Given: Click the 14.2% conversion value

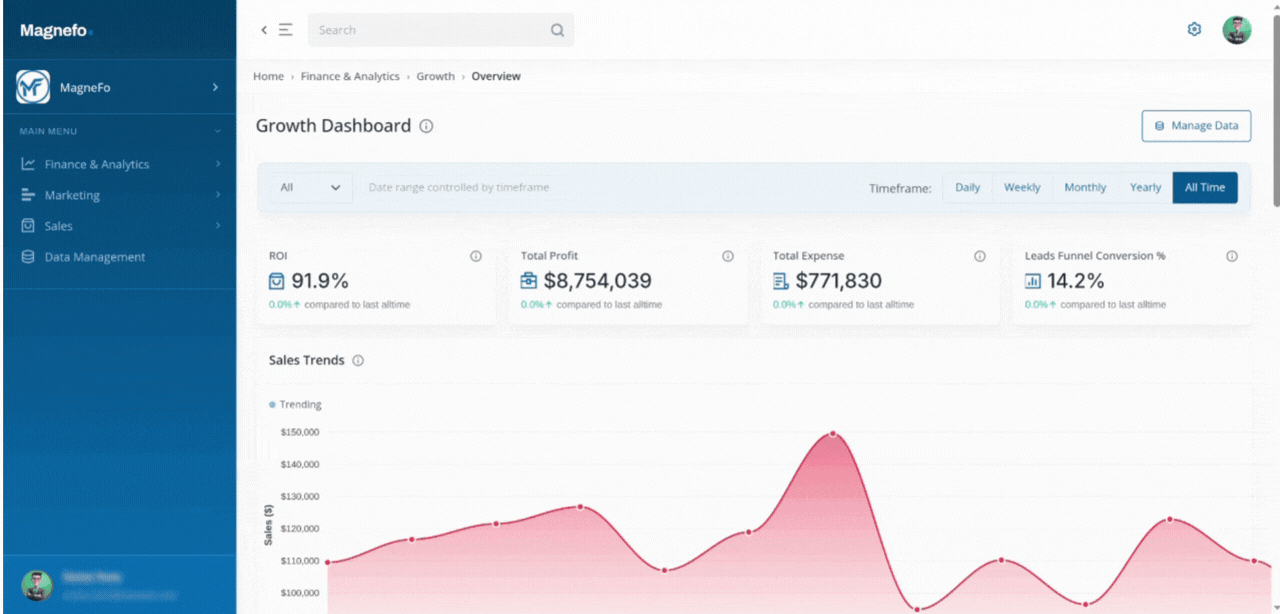Looking at the screenshot, I should 1076,281.
